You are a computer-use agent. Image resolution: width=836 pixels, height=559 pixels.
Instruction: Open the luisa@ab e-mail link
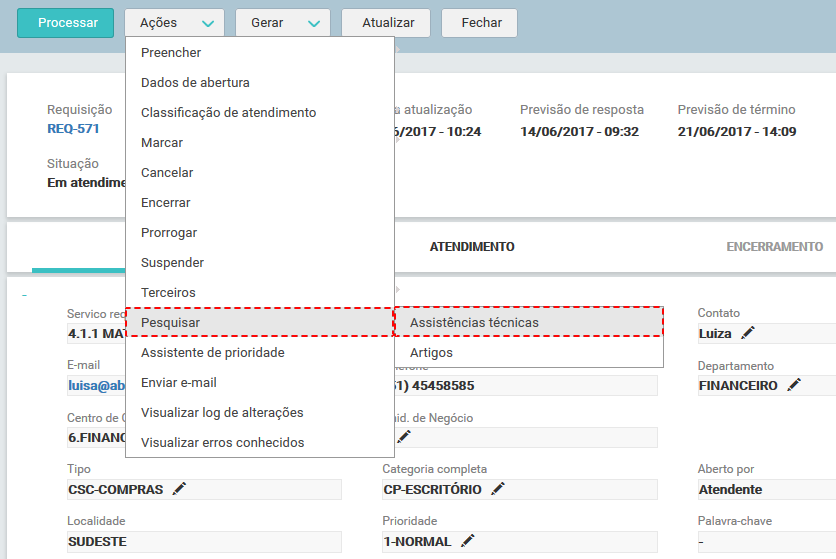[97, 385]
